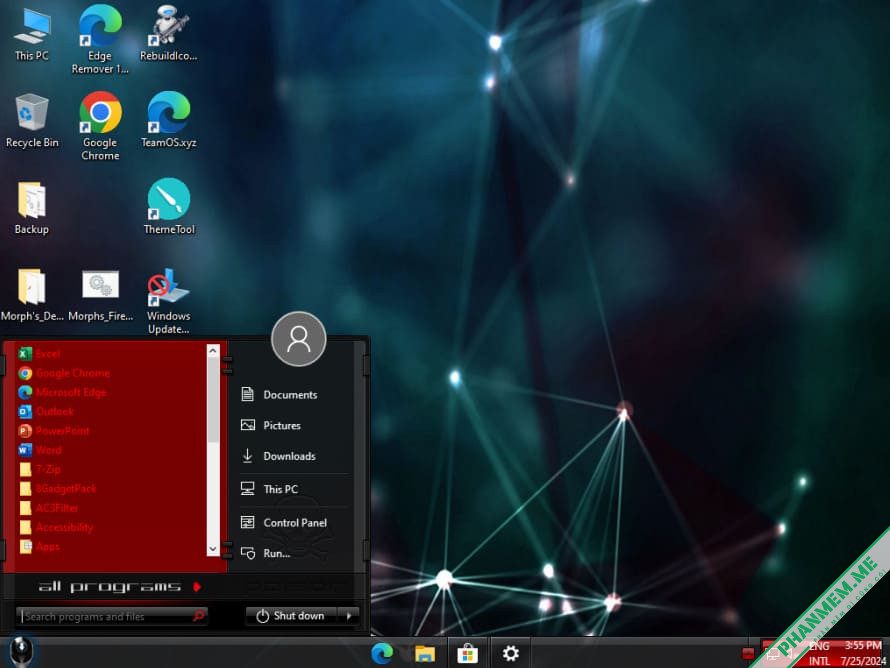The height and width of the screenshot is (668, 890).
Task: Open File Explorer from the taskbar
Action: point(425,654)
